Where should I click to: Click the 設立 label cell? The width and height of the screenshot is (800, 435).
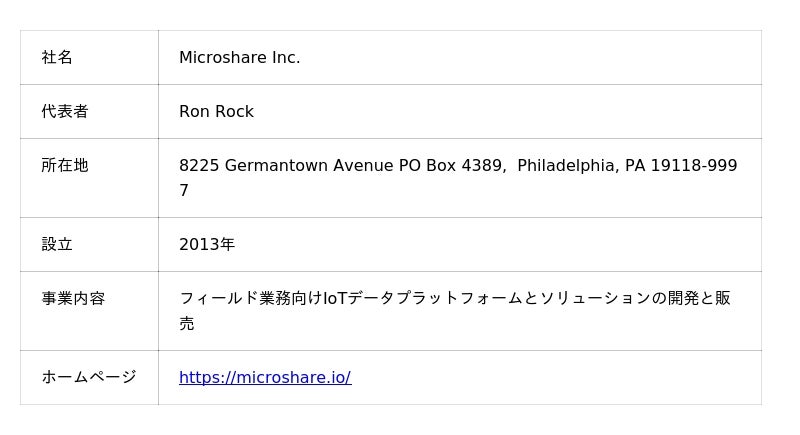click(x=57, y=245)
